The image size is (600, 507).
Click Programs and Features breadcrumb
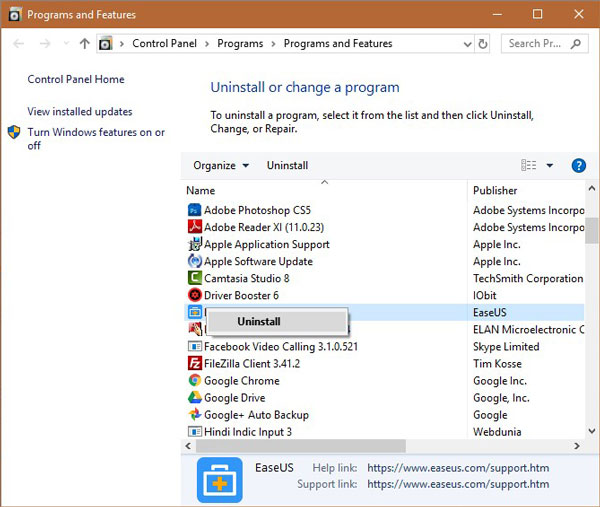pyautogui.click(x=338, y=44)
